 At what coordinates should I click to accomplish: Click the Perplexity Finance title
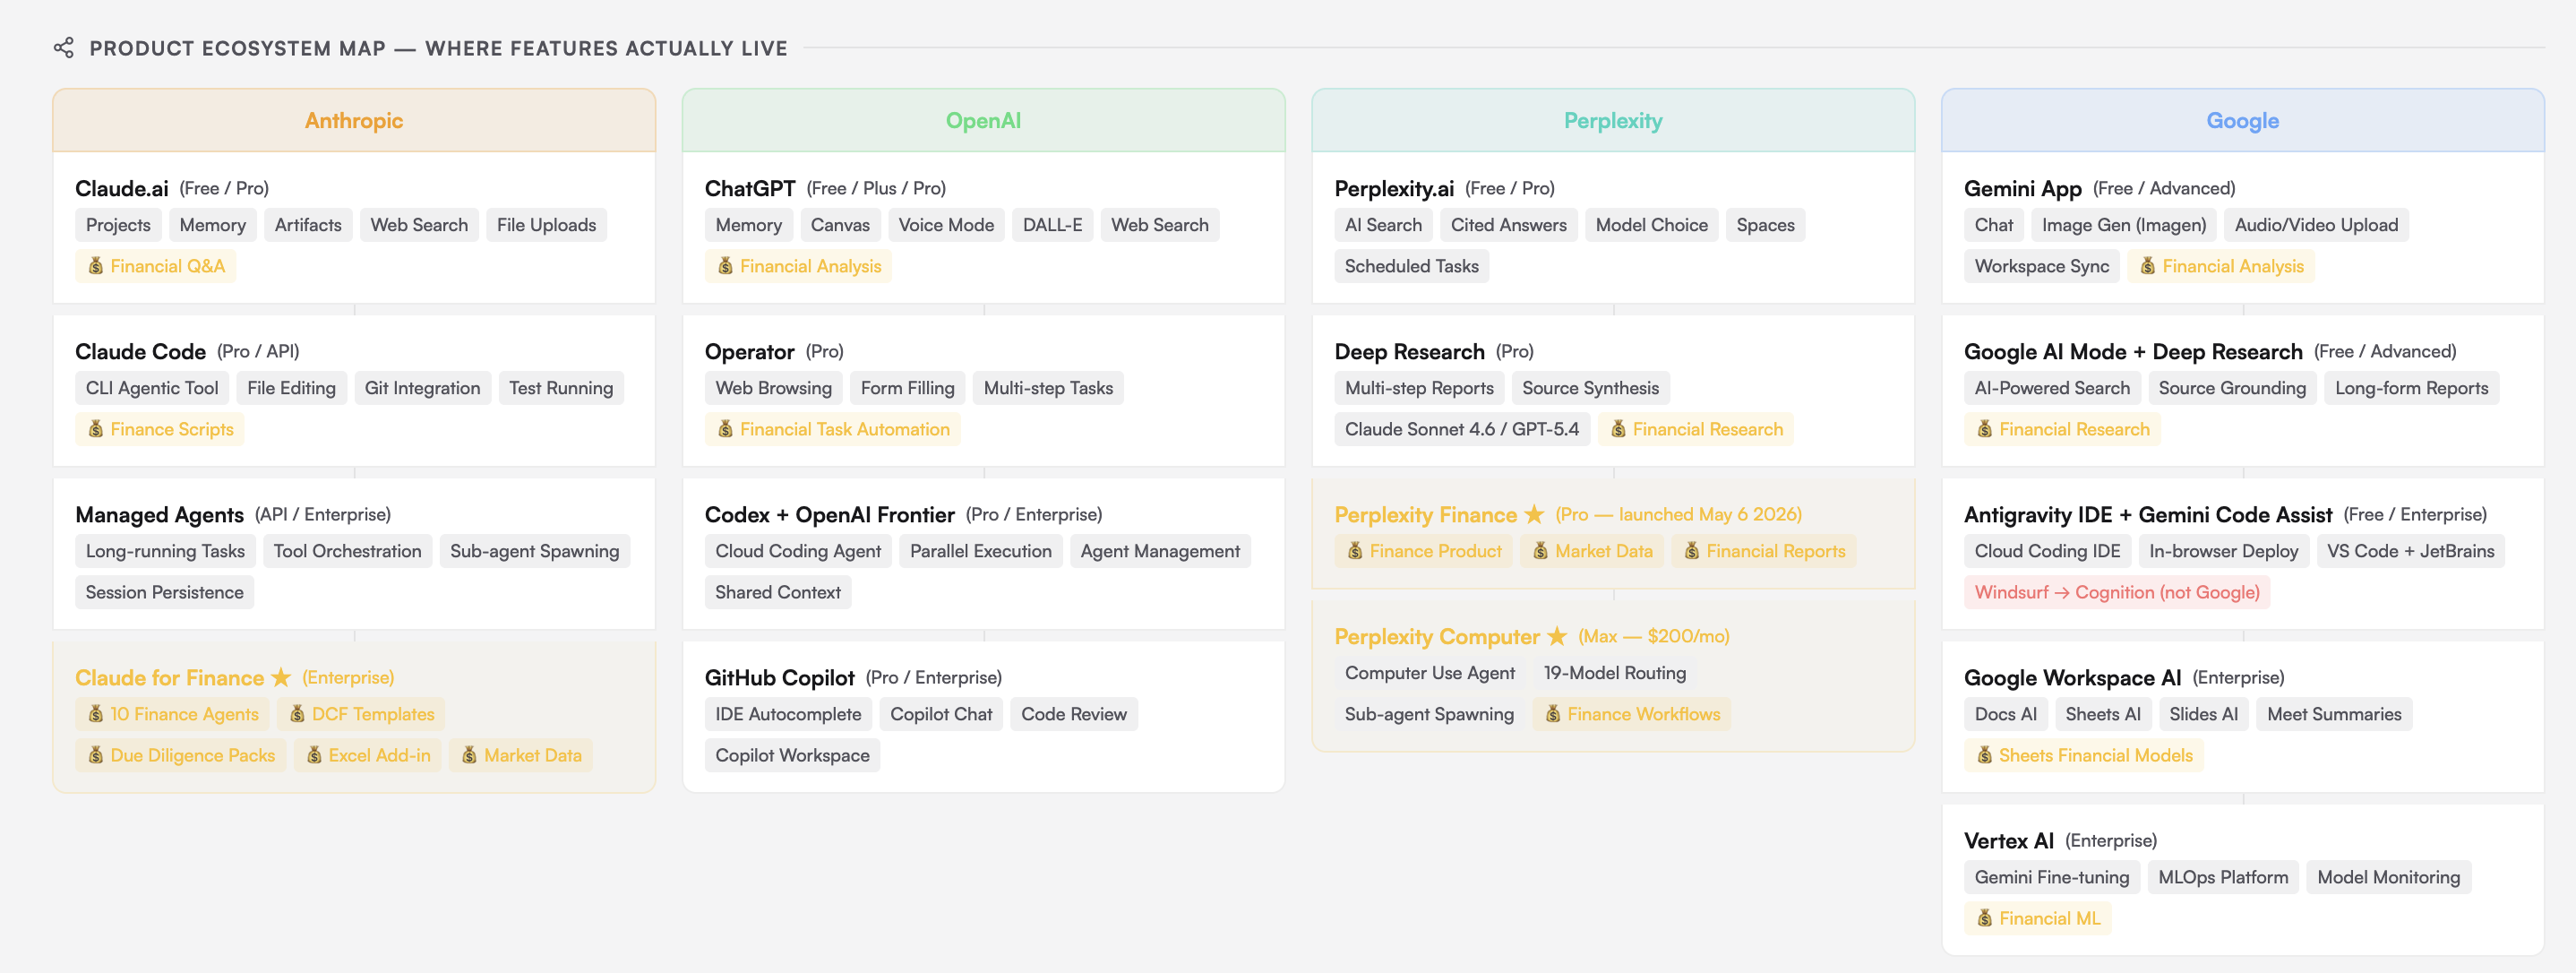pos(1426,514)
